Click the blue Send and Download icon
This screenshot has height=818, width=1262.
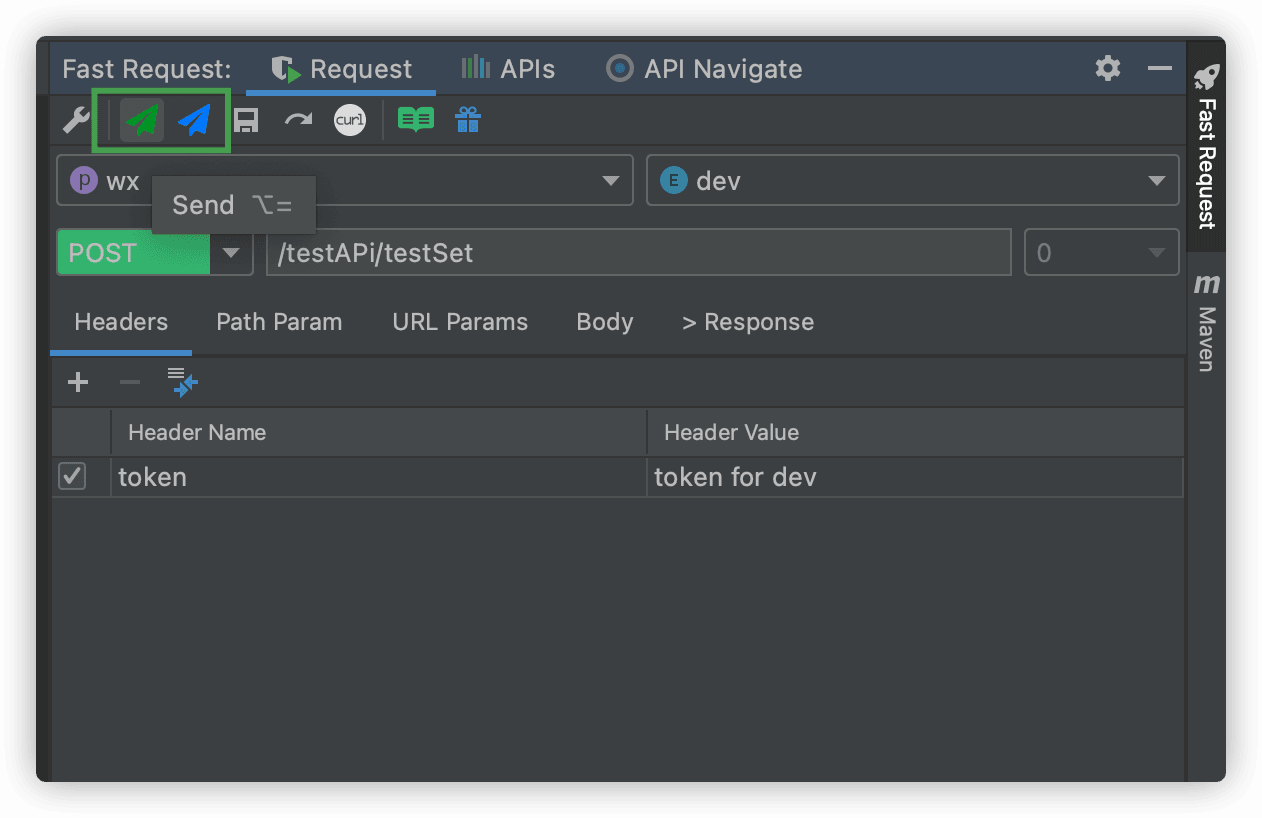point(195,121)
